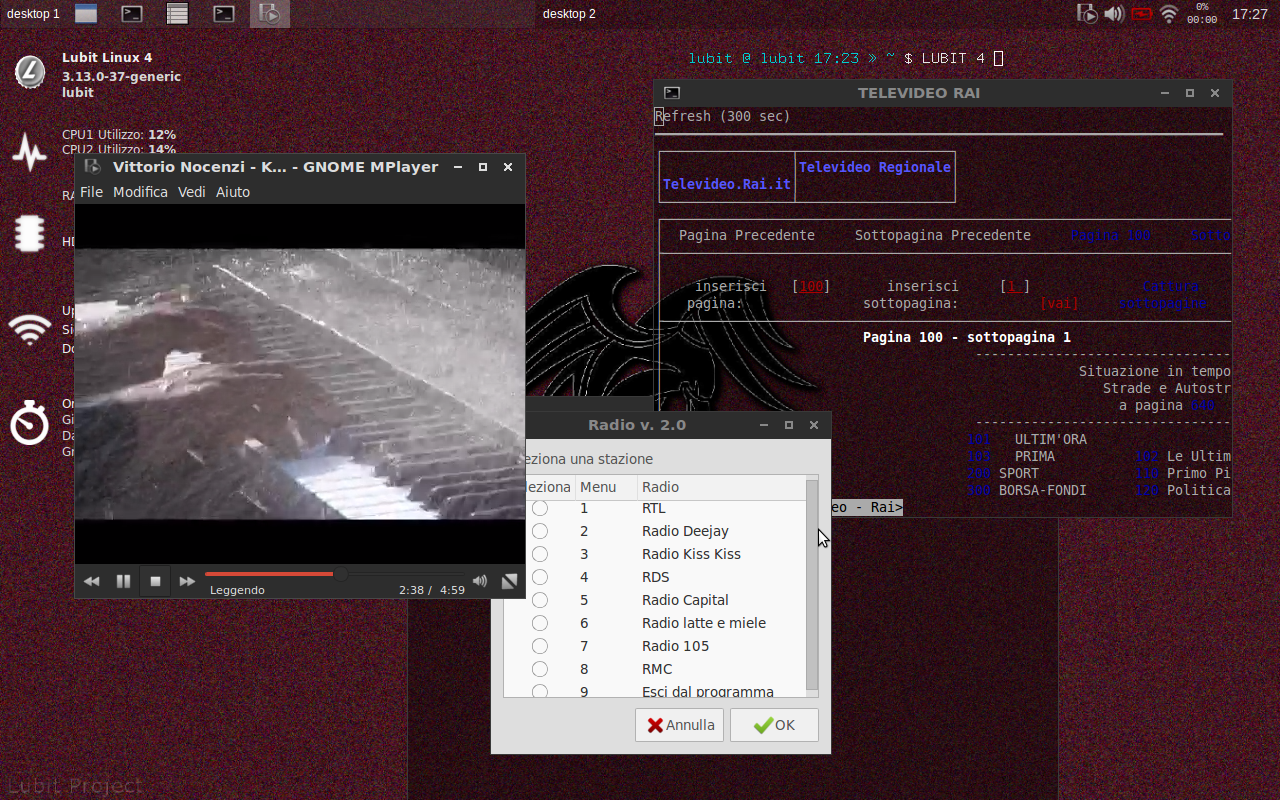Go to Pagina Precedente in Televideo
The width and height of the screenshot is (1280, 800).
point(747,235)
